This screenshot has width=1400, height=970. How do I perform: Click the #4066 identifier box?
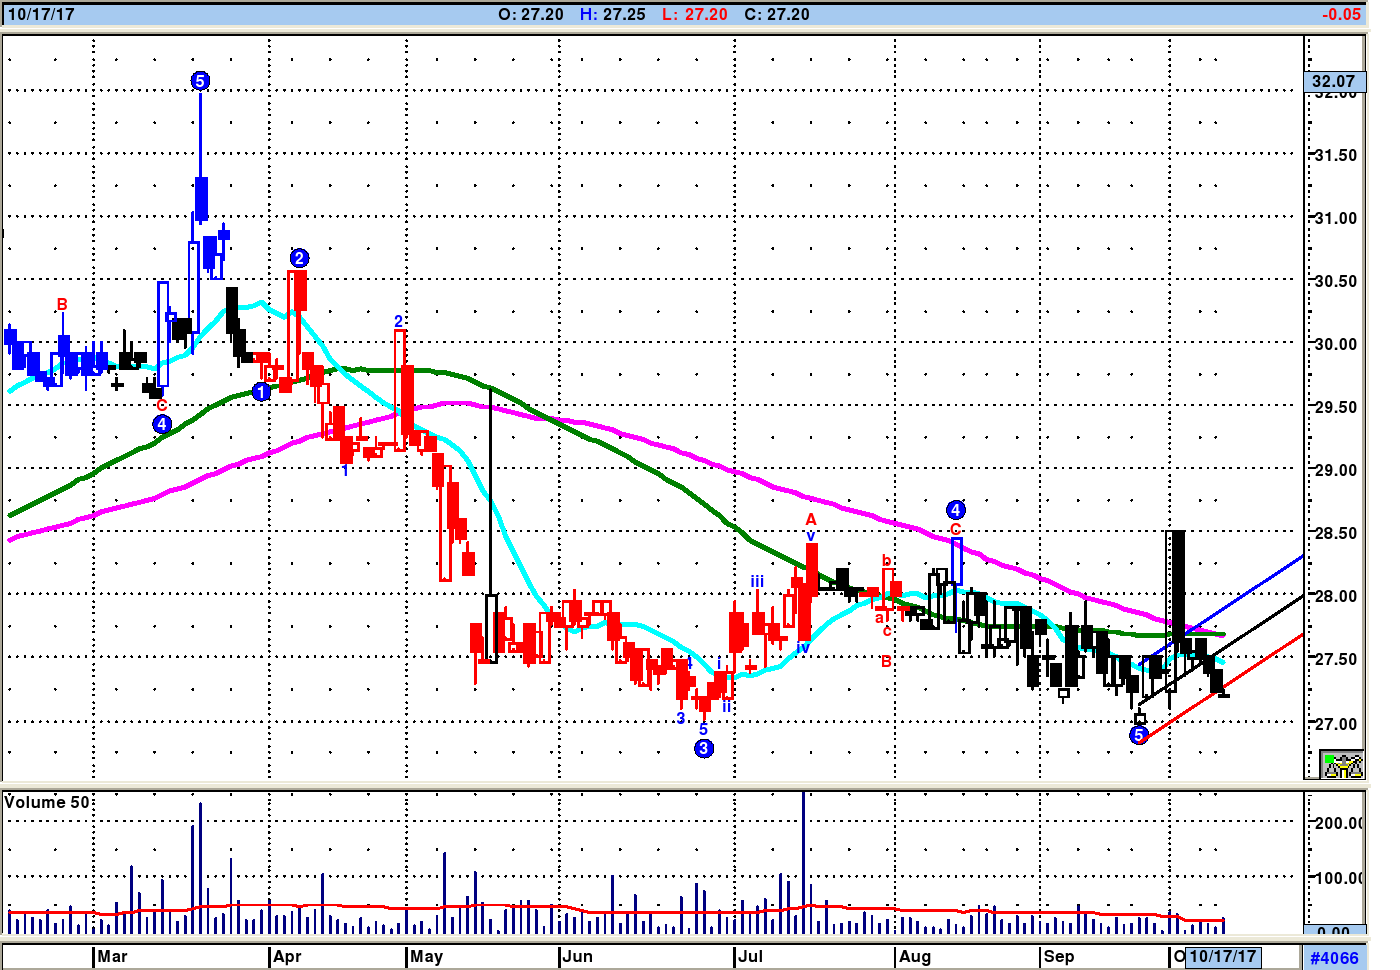[1334, 958]
